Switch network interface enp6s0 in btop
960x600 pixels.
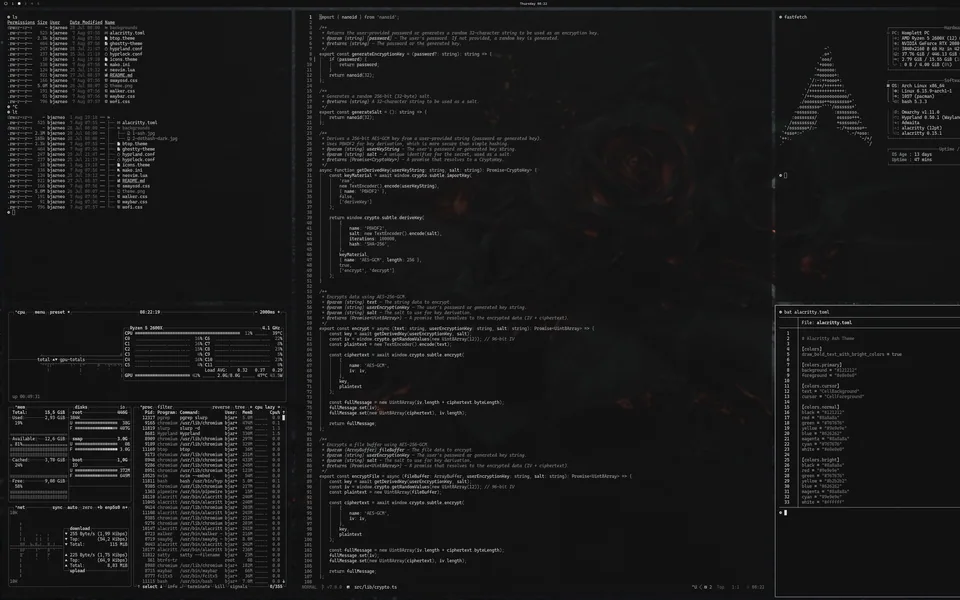[x=113, y=508]
